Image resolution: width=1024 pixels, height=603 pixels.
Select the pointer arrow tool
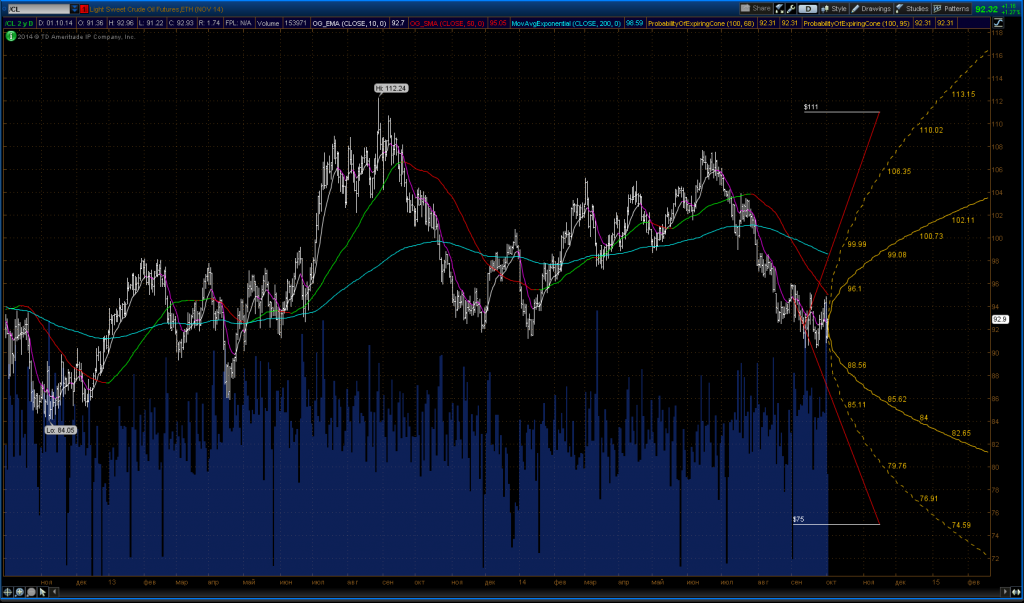(43, 591)
